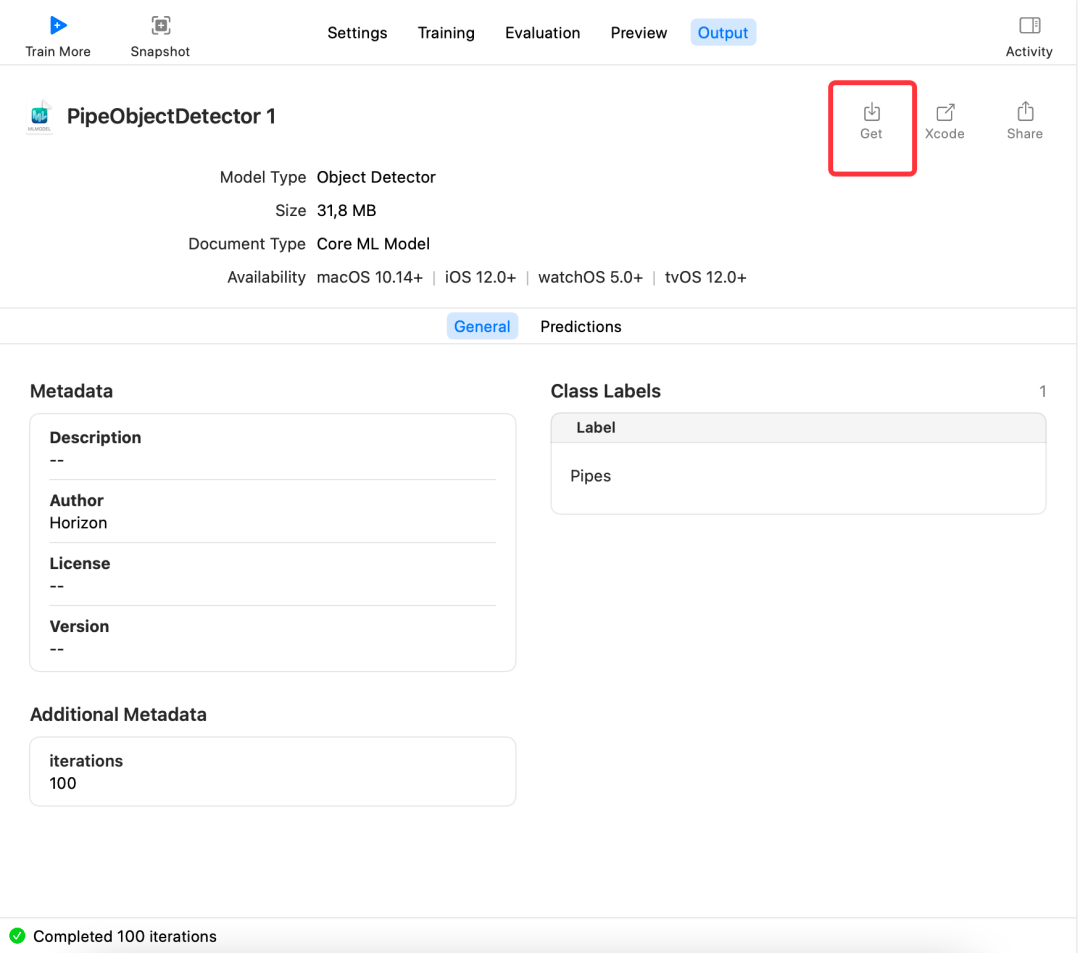This screenshot has width=1080, height=953.
Task: Share the PipeObjectDetector model
Action: 1025,122
